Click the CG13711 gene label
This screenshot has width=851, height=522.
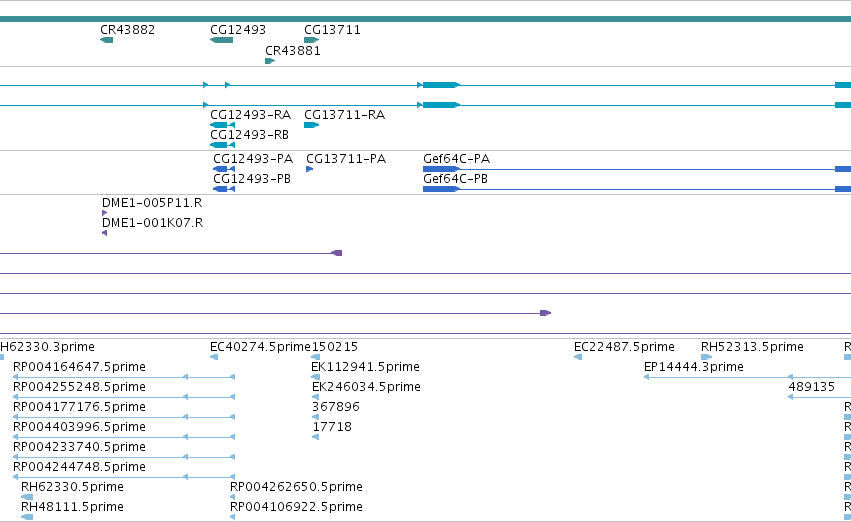(332, 30)
